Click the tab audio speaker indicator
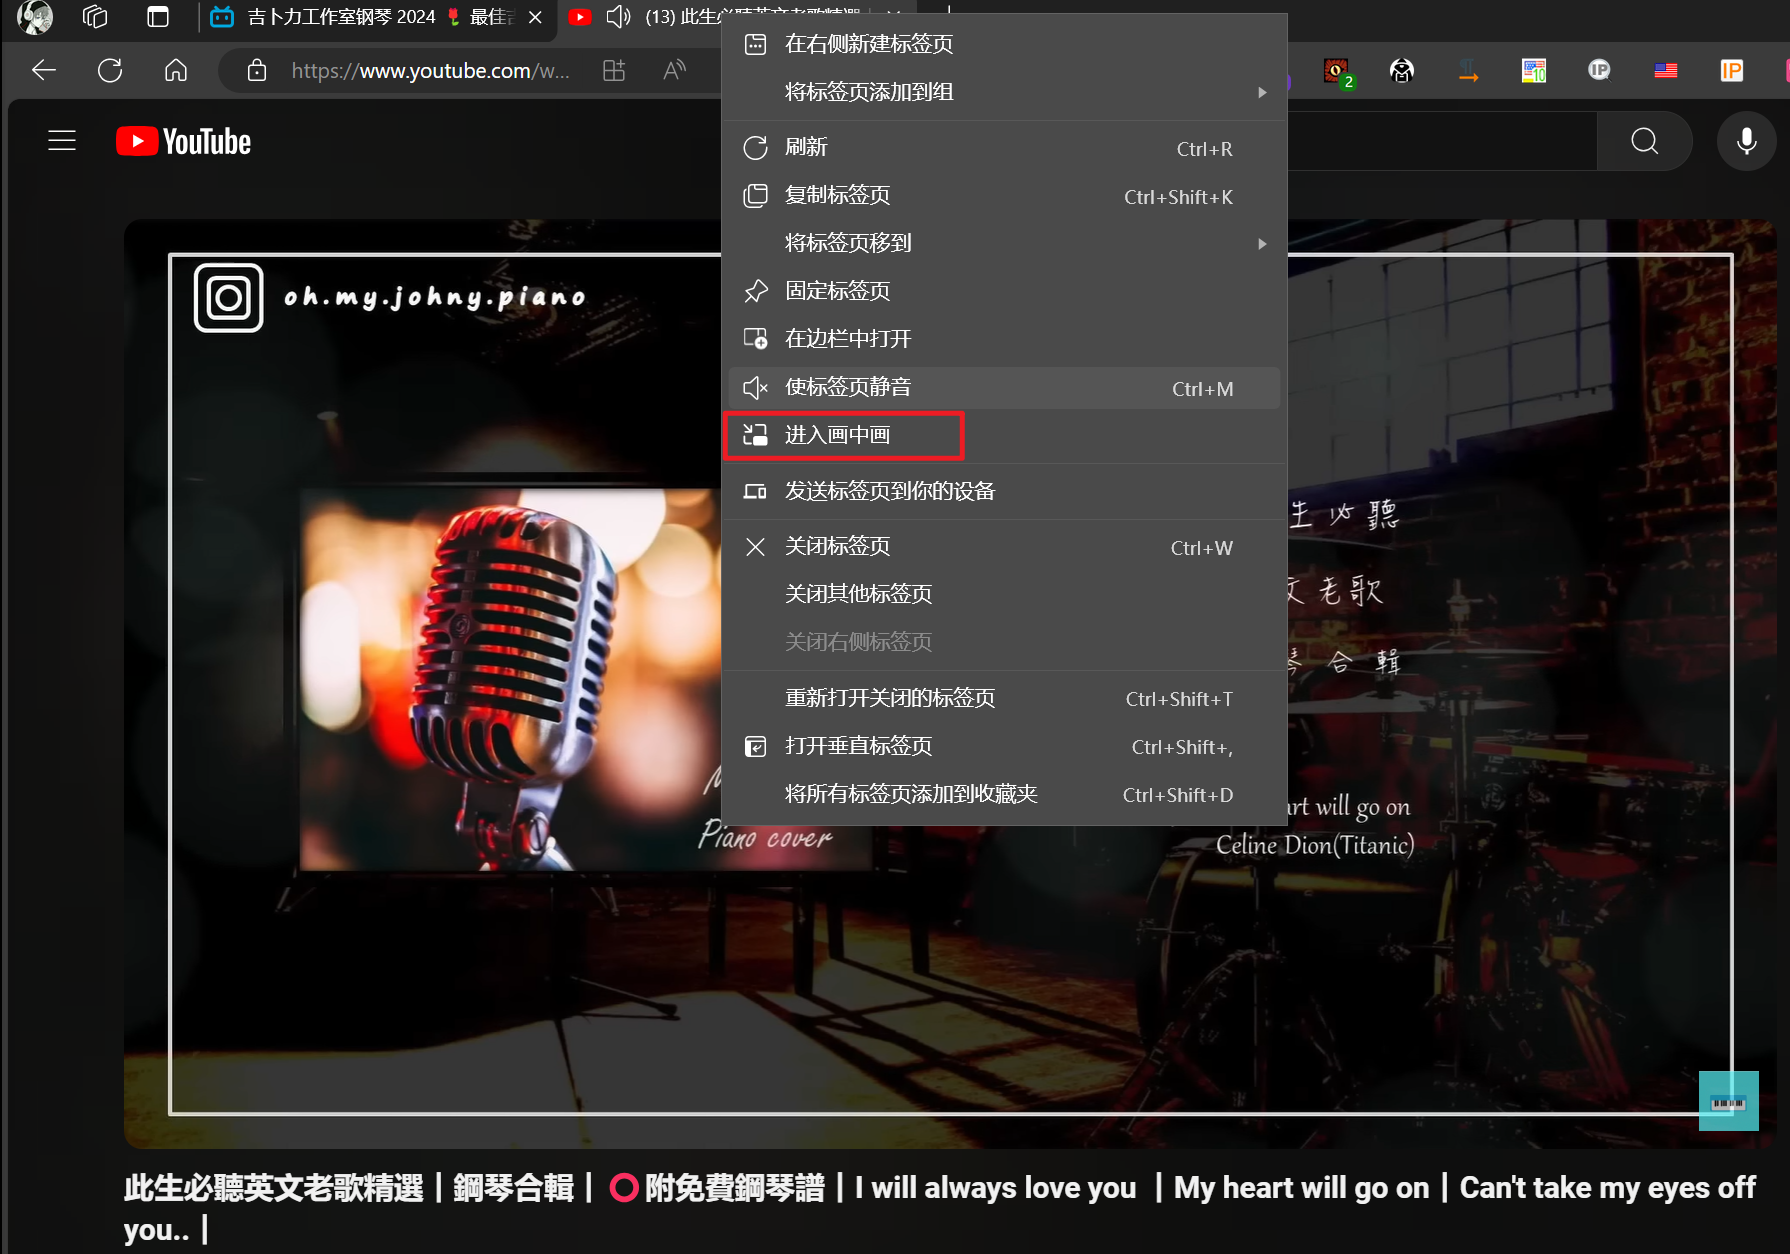Viewport: 1790px width, 1254px height. [619, 17]
